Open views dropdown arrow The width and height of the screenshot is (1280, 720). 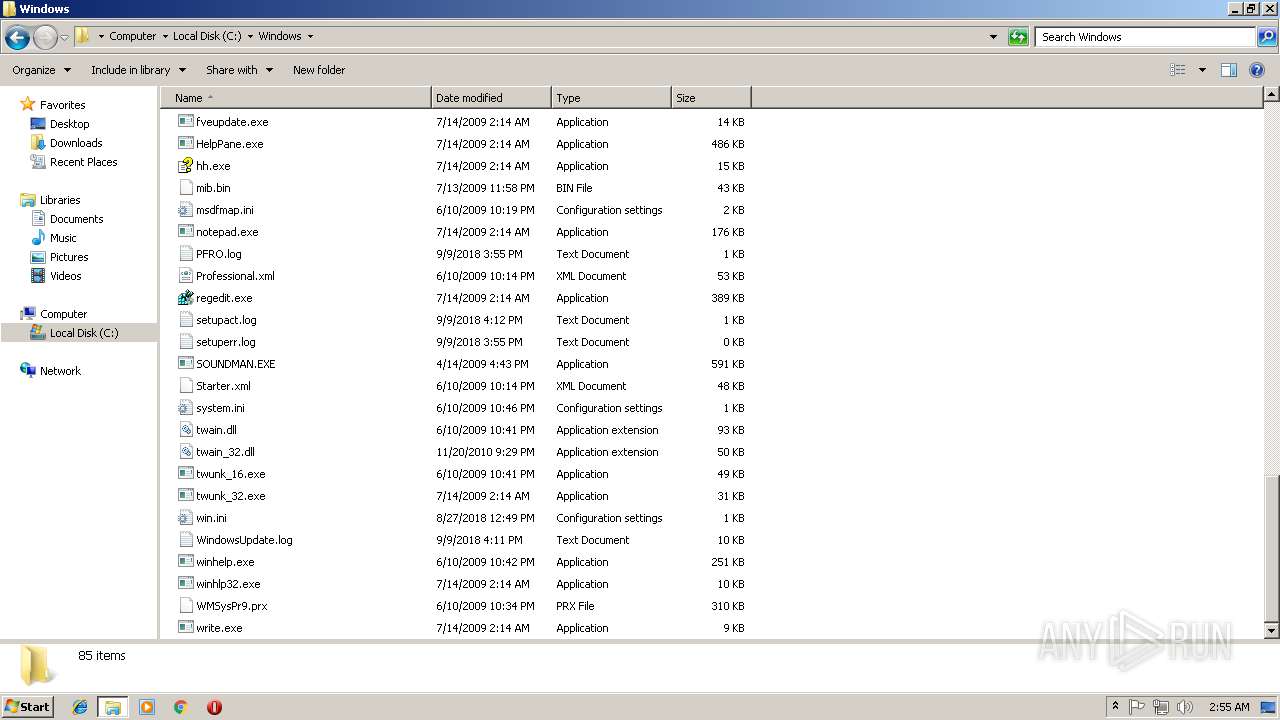(x=1202, y=70)
